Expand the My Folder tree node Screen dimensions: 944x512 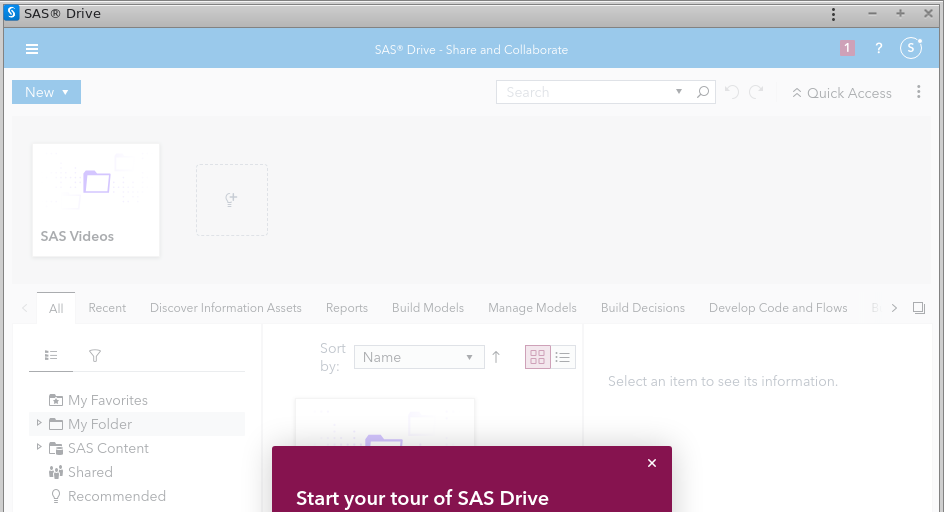pos(39,423)
